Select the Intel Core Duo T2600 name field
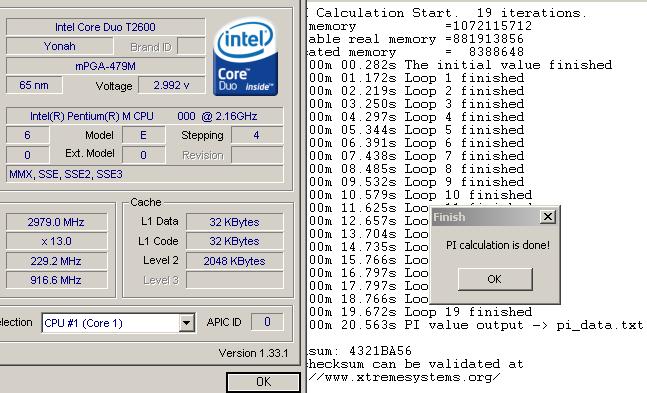 (x=105, y=27)
